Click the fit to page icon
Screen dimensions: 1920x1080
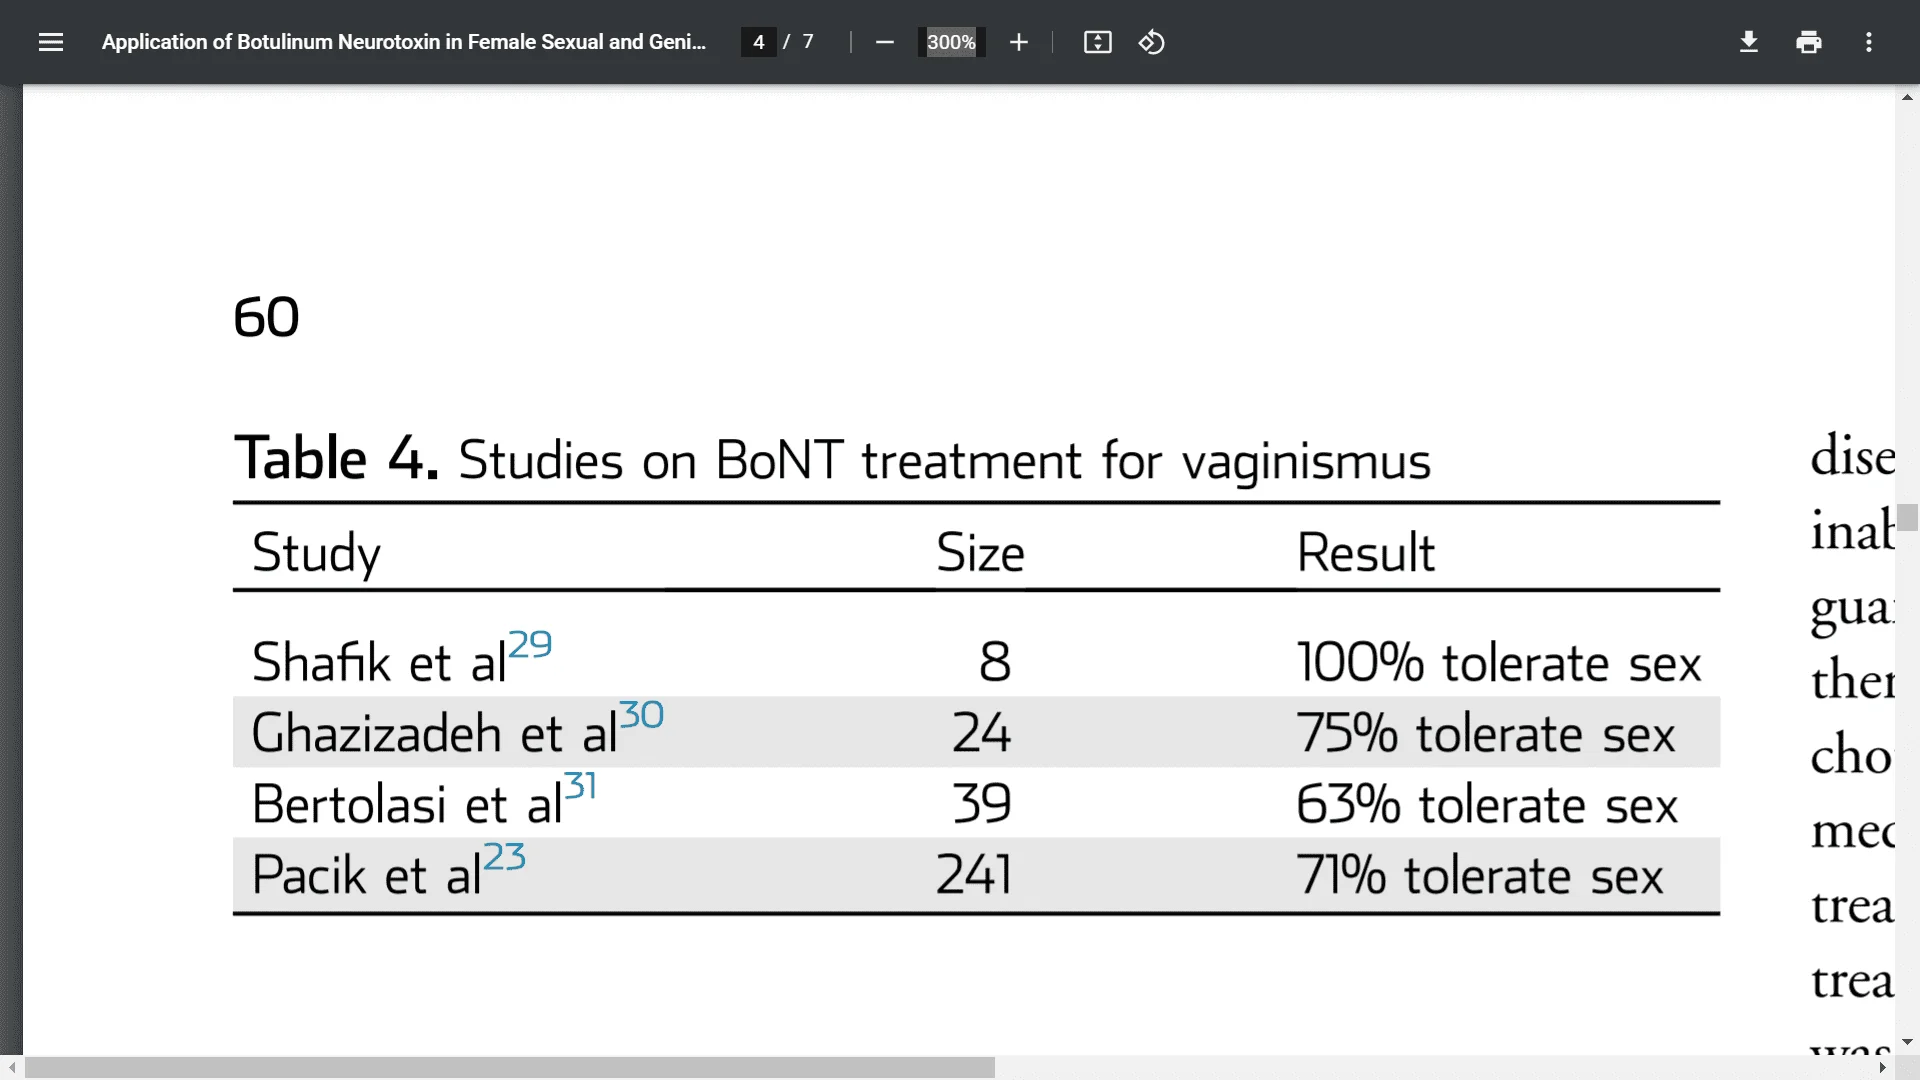tap(1097, 42)
